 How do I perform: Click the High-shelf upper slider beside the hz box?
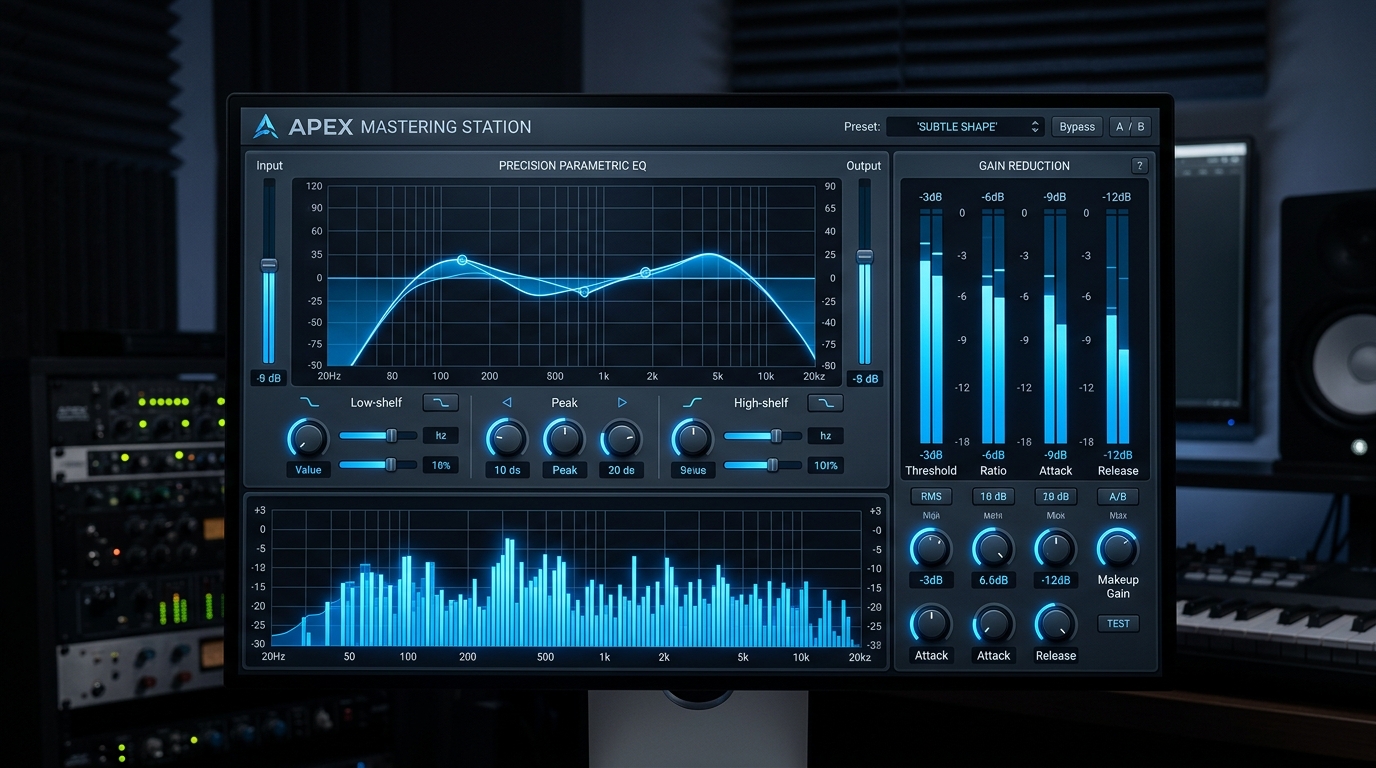pyautogui.click(x=763, y=435)
